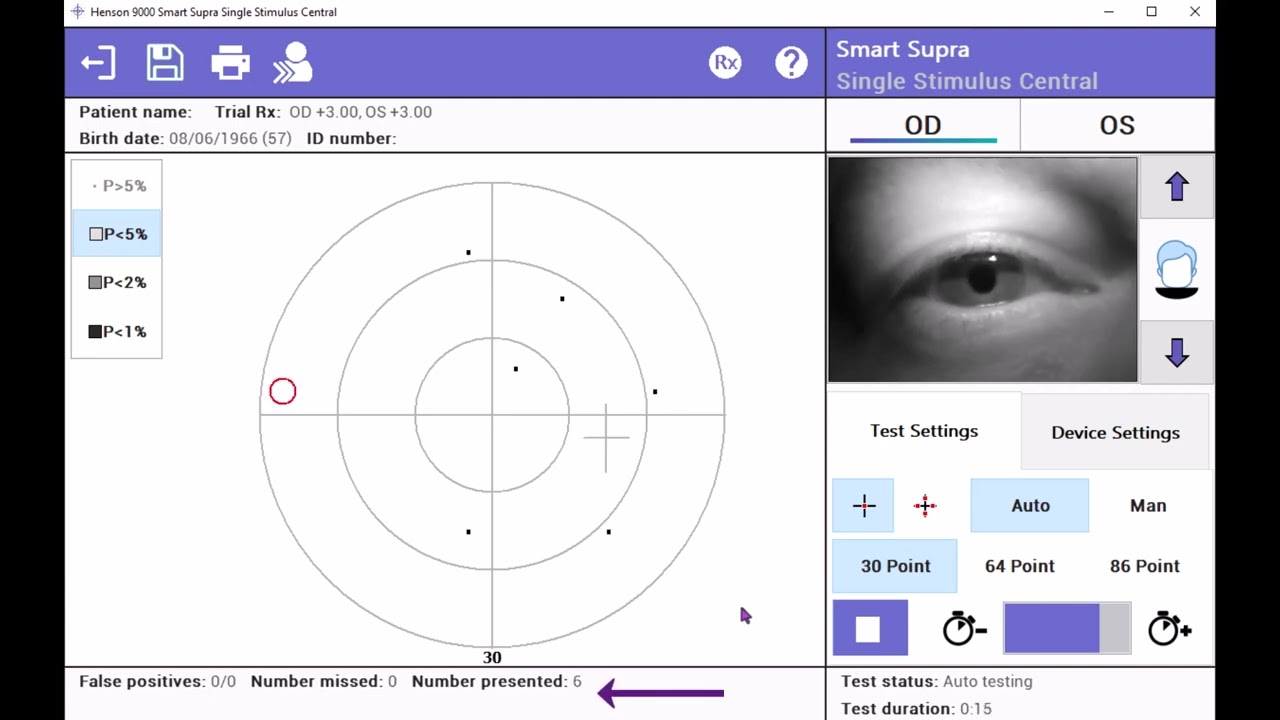
Task: Increase response time with stopwatch plus
Action: click(x=1169, y=629)
